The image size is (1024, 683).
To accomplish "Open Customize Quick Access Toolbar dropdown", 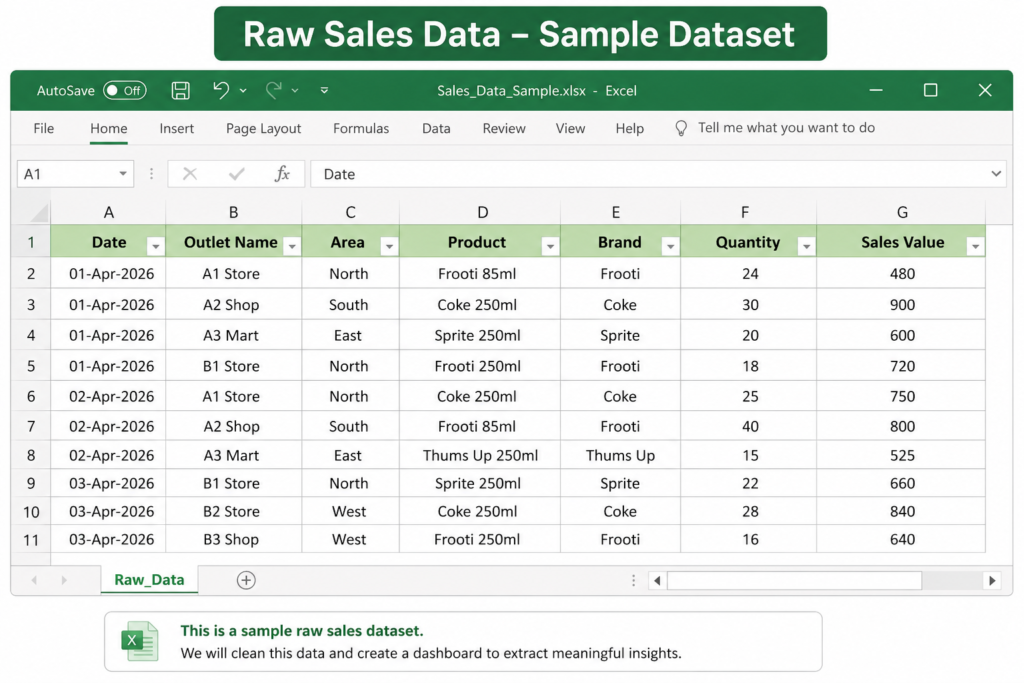I will click(324, 90).
